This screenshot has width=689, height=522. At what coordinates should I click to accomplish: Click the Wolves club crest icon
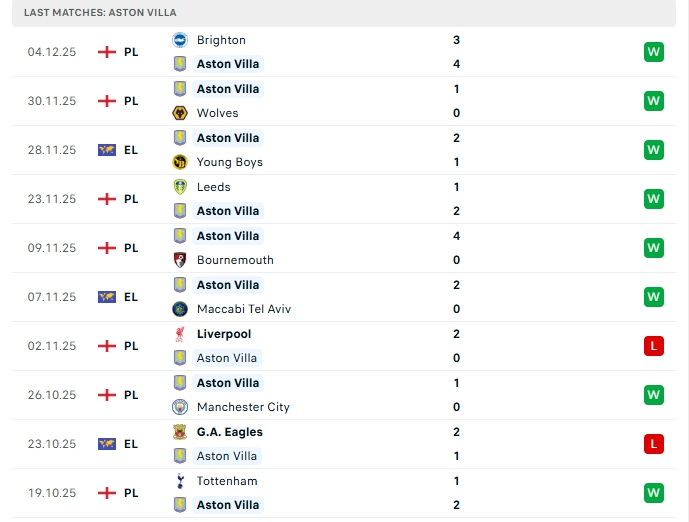[180, 113]
